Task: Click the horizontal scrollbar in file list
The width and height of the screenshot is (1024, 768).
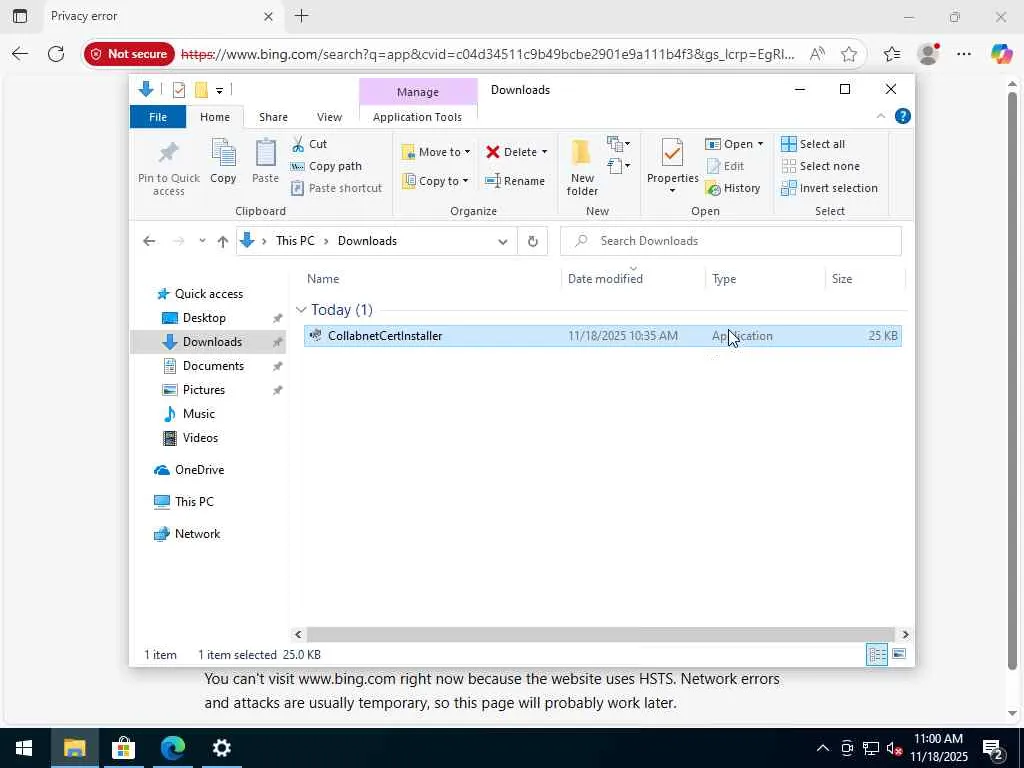Action: point(601,634)
